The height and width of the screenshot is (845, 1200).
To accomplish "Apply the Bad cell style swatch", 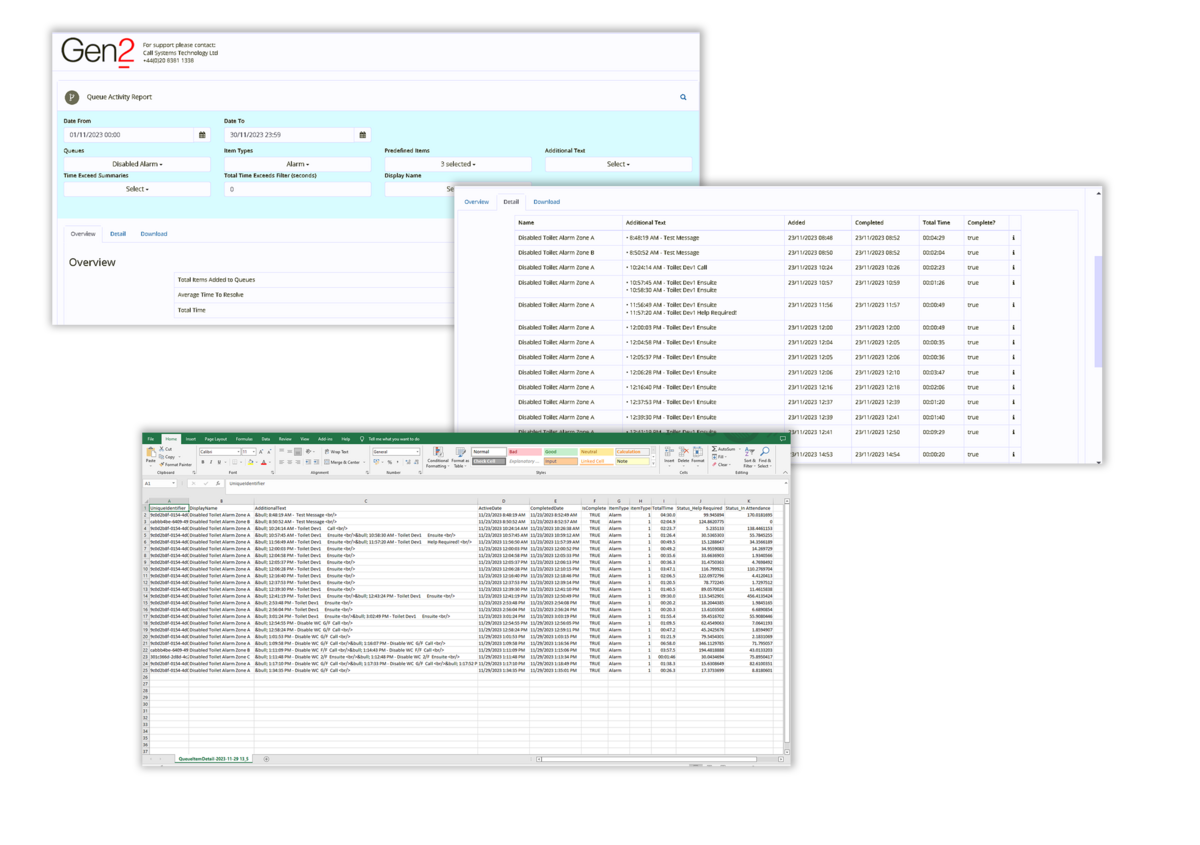I will coord(524,452).
